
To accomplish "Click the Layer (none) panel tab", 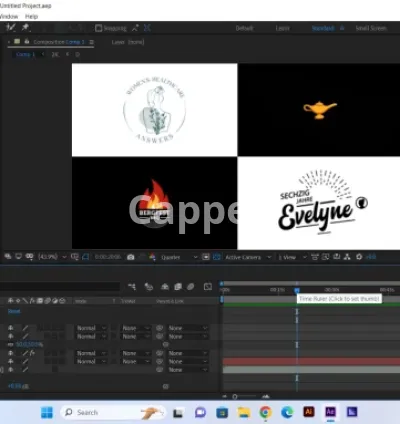I will [x=128, y=42].
